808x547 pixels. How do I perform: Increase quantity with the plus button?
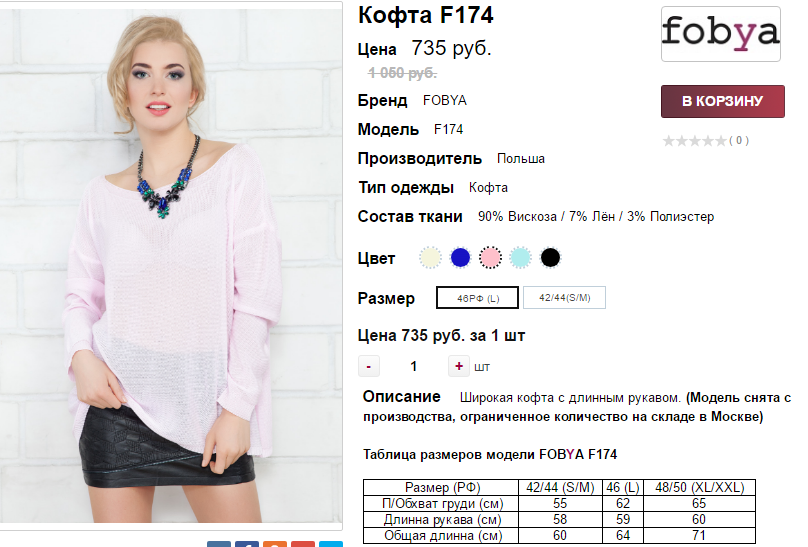pyautogui.click(x=459, y=366)
